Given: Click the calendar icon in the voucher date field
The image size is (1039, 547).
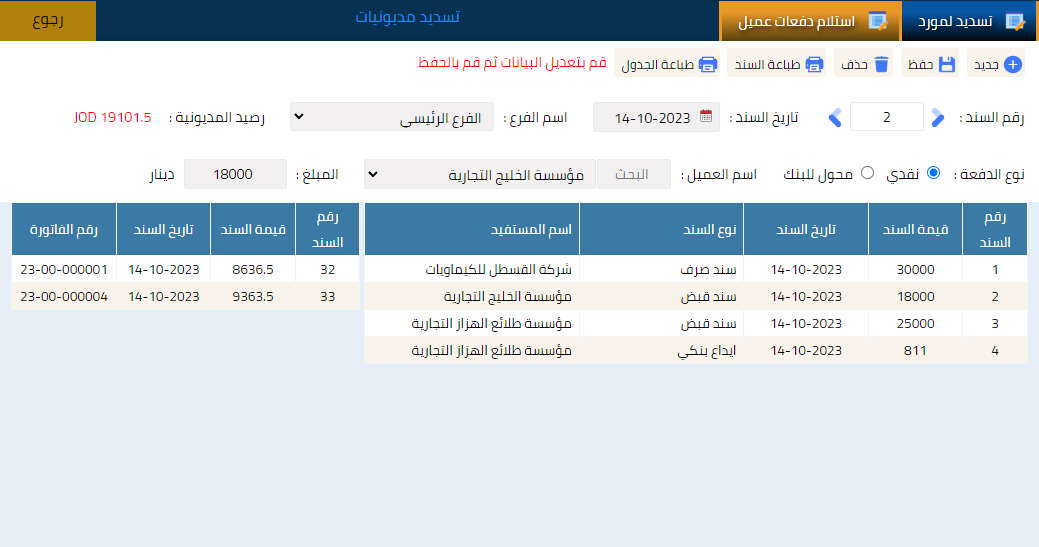Looking at the screenshot, I should coord(706,117).
